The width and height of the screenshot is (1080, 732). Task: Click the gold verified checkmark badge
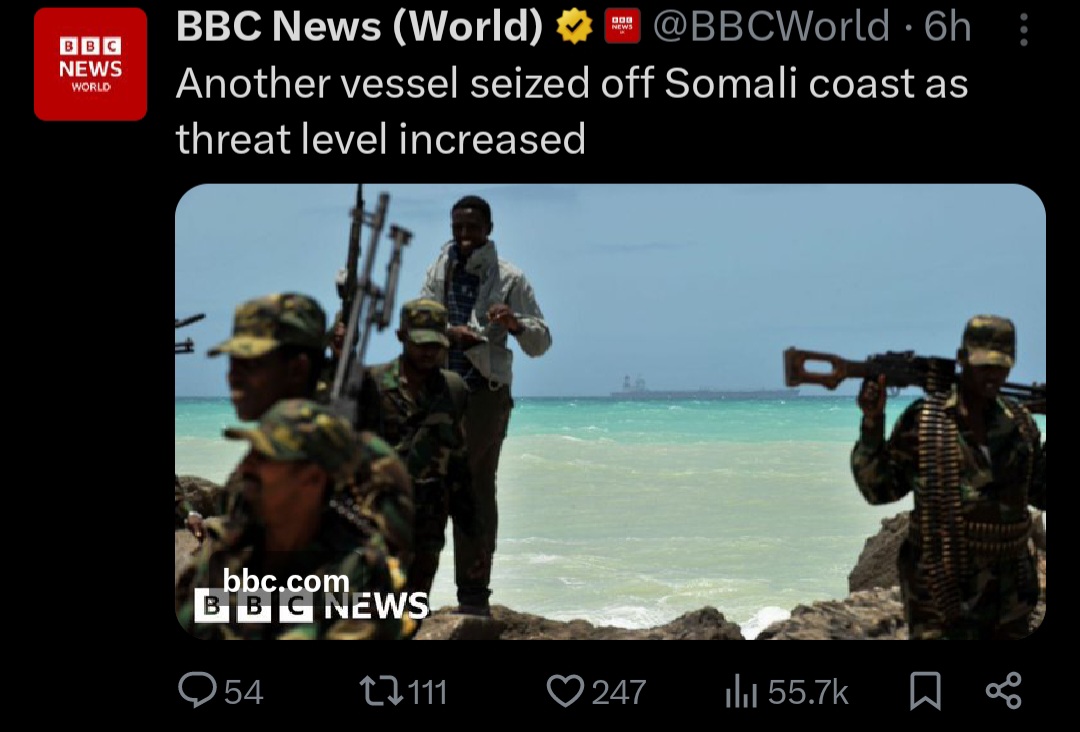click(x=574, y=27)
